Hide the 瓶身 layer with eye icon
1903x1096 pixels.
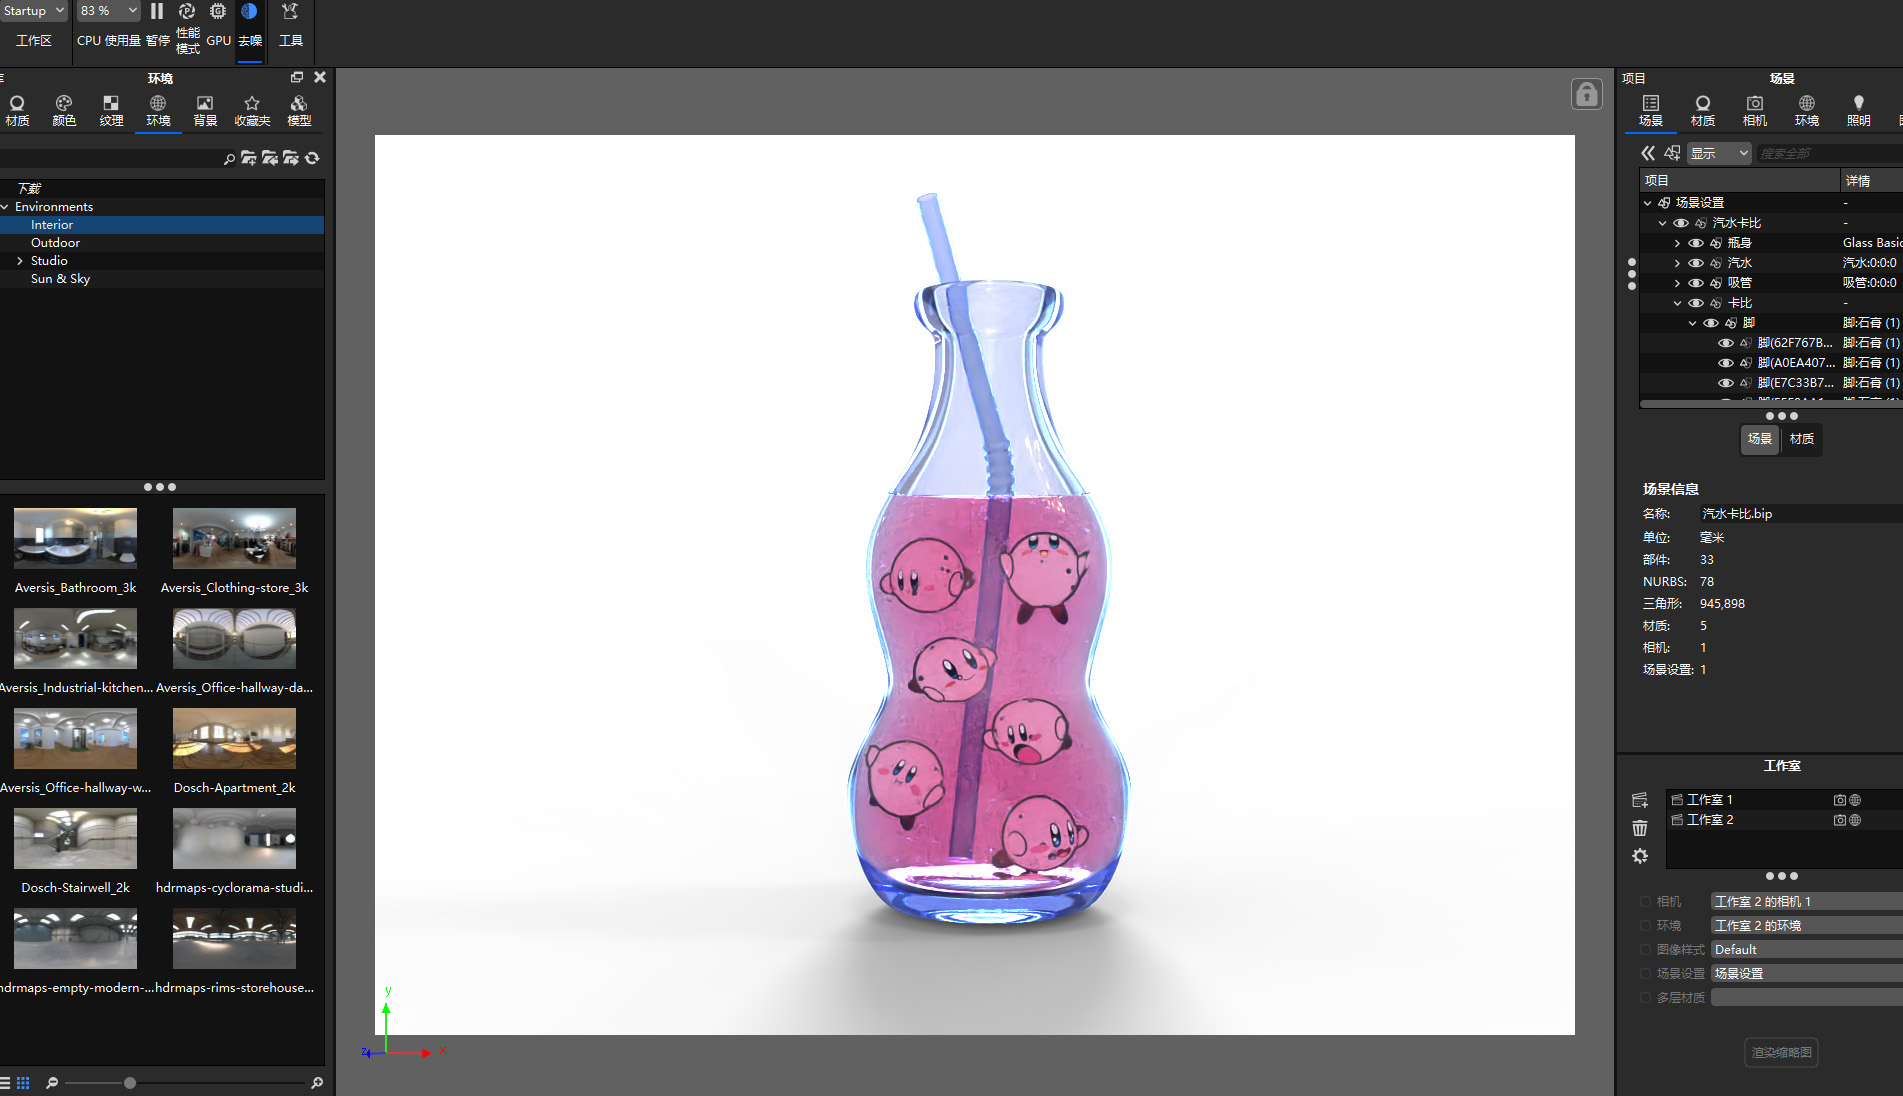click(x=1696, y=243)
